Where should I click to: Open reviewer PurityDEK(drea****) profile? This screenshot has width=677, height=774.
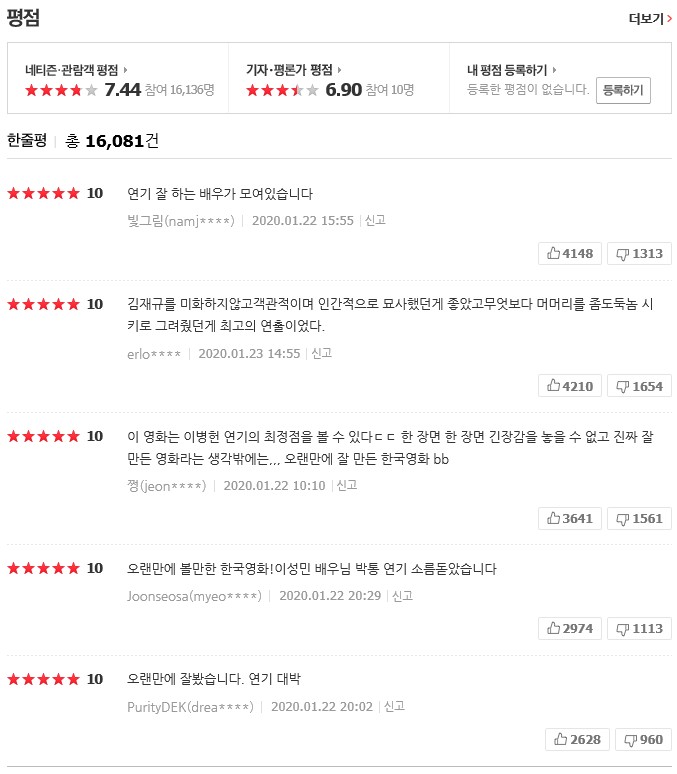190,707
